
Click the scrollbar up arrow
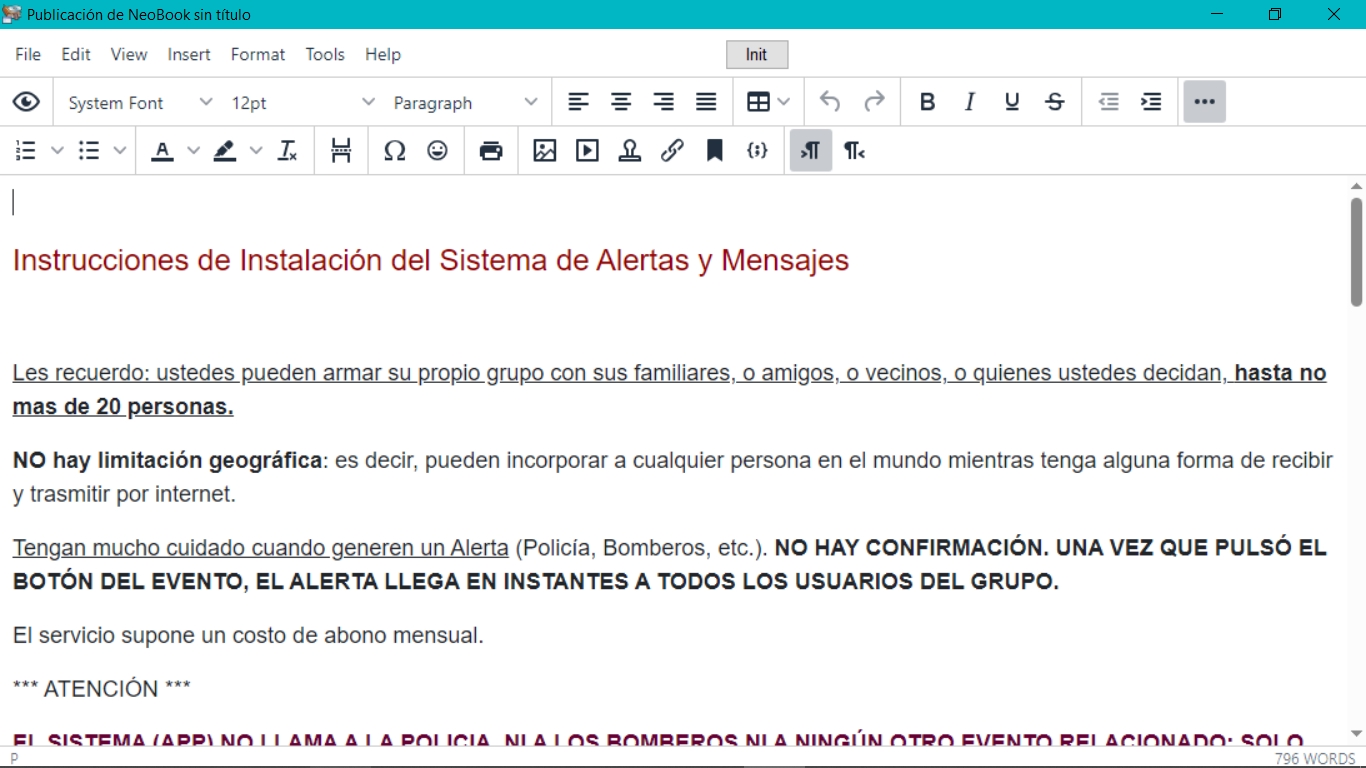pyautogui.click(x=1357, y=186)
